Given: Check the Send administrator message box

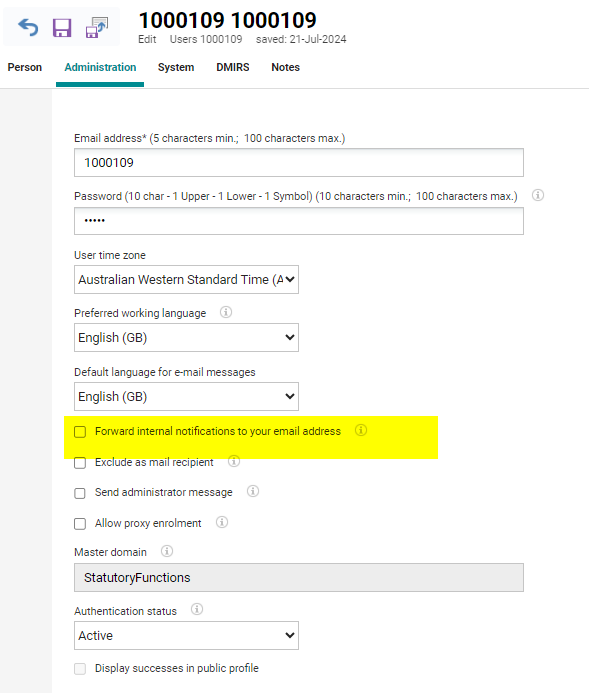Looking at the screenshot, I should click(80, 493).
